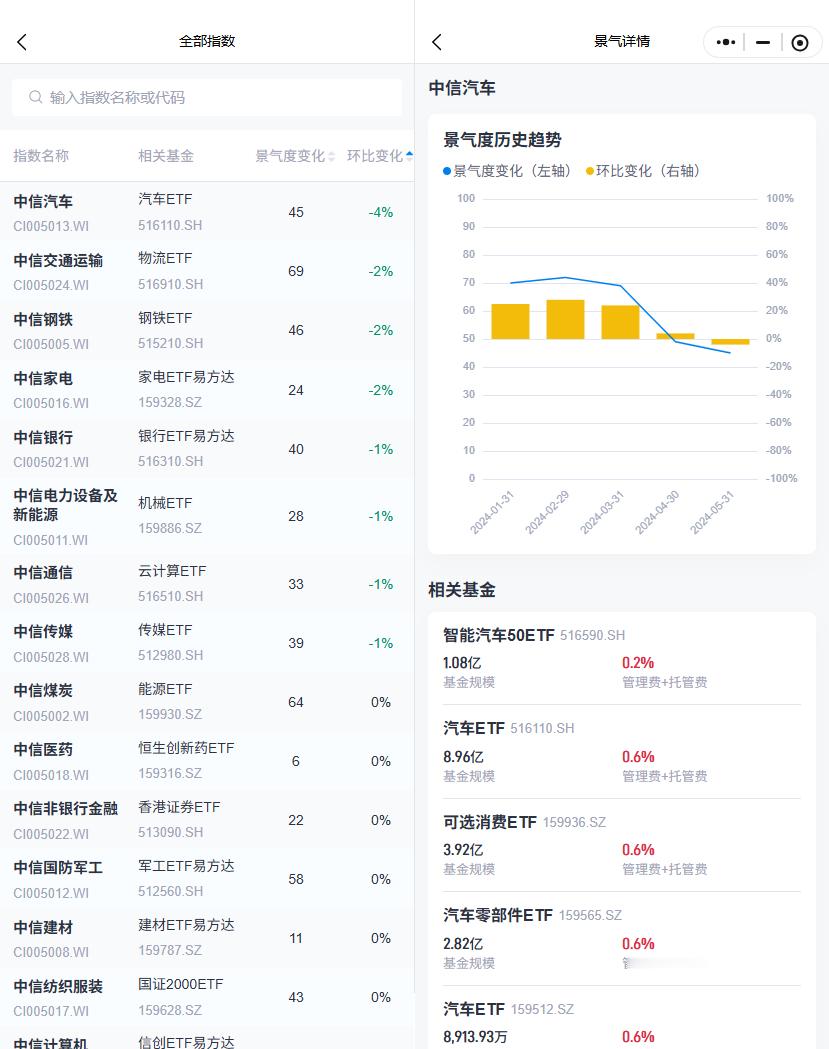Open 智能汽车50ETF fund details
Screen dimensions: 829x1049
click(x=620, y=655)
